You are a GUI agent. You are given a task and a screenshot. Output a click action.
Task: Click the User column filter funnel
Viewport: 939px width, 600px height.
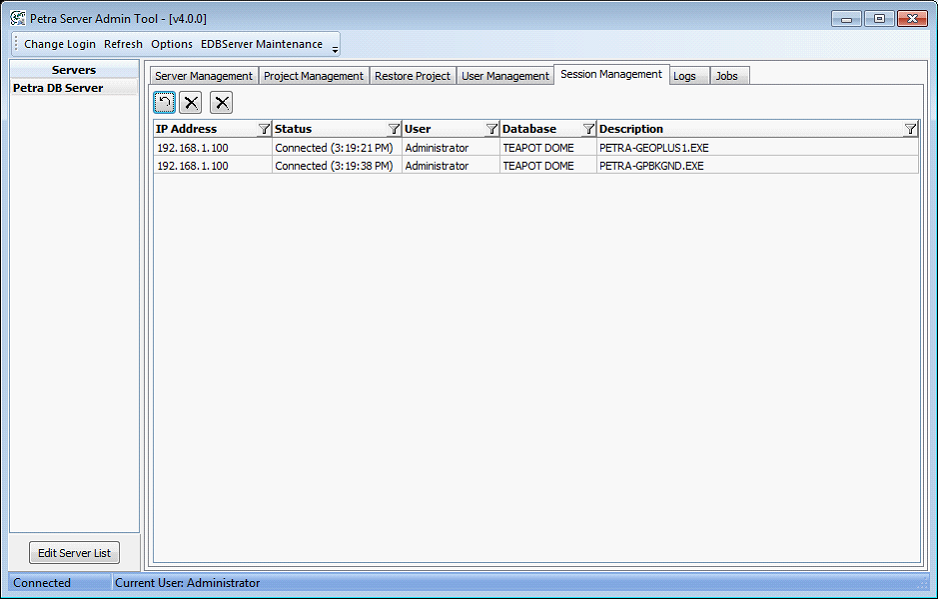(492, 129)
